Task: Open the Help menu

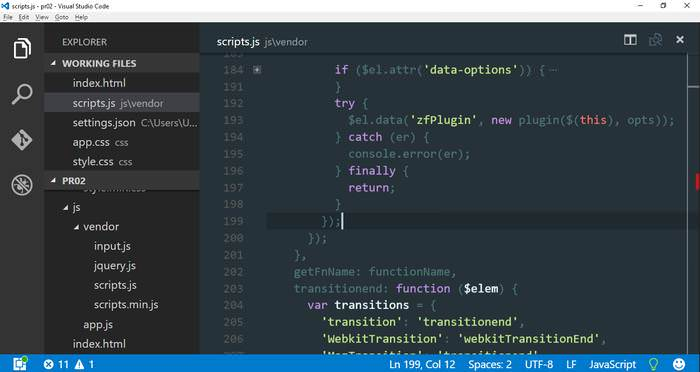Action: tap(81, 17)
